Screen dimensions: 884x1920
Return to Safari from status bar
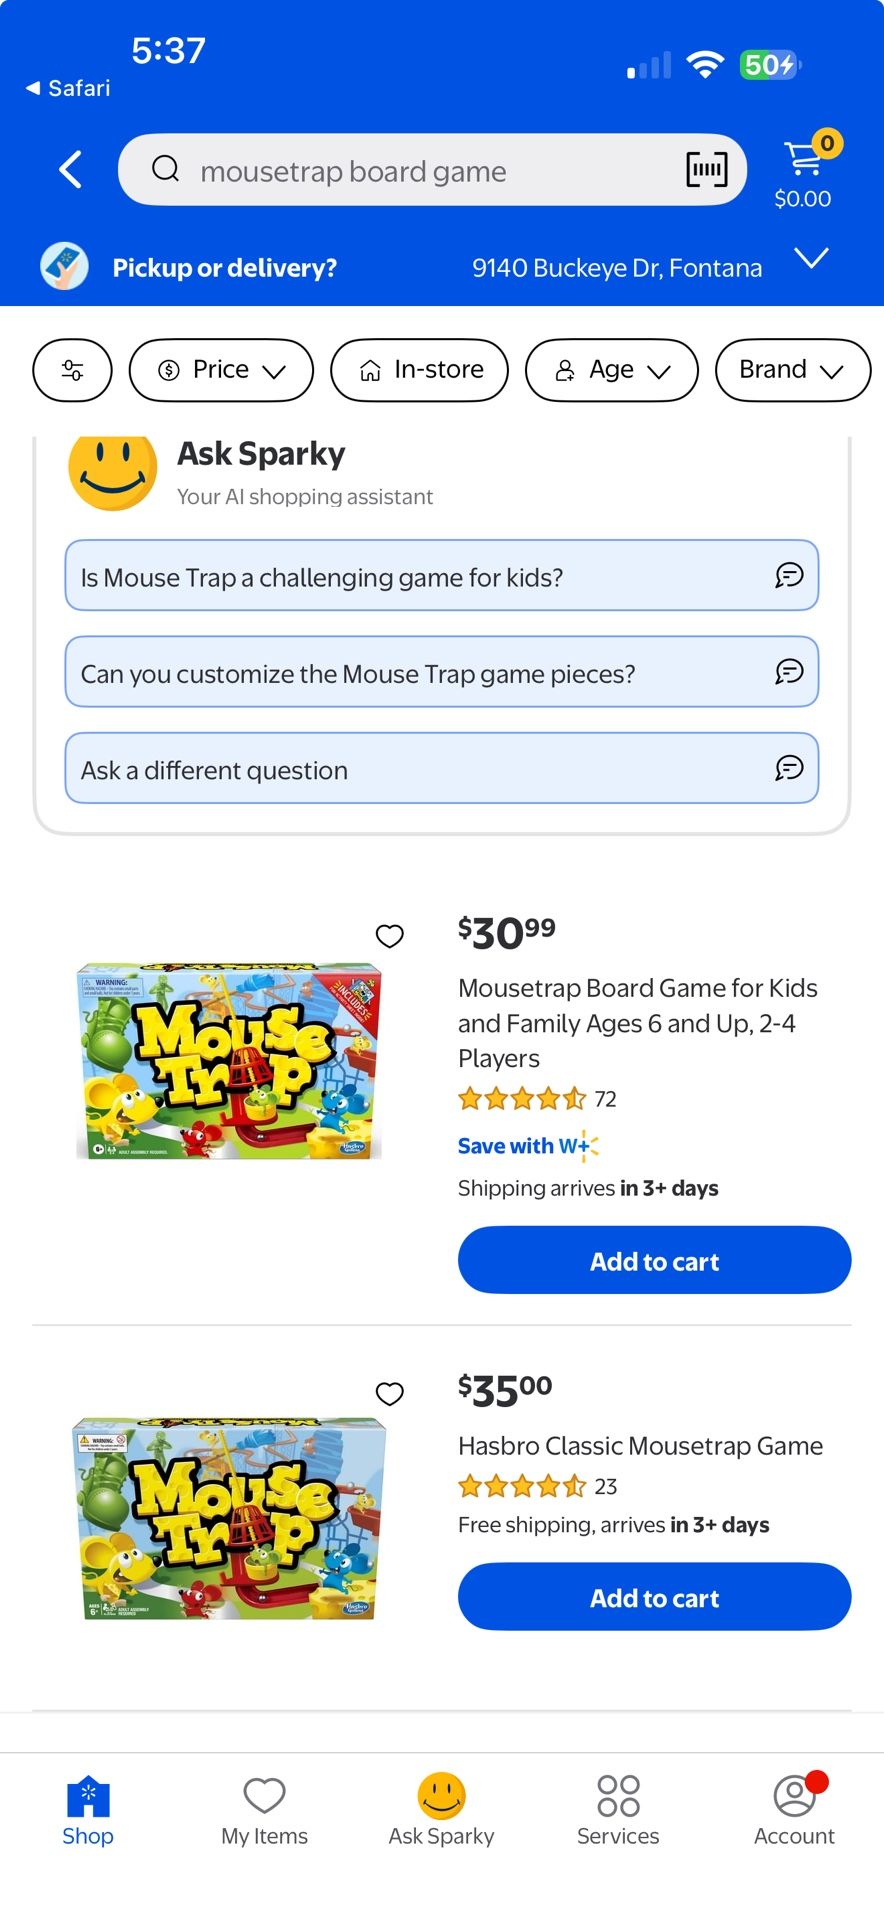68,88
